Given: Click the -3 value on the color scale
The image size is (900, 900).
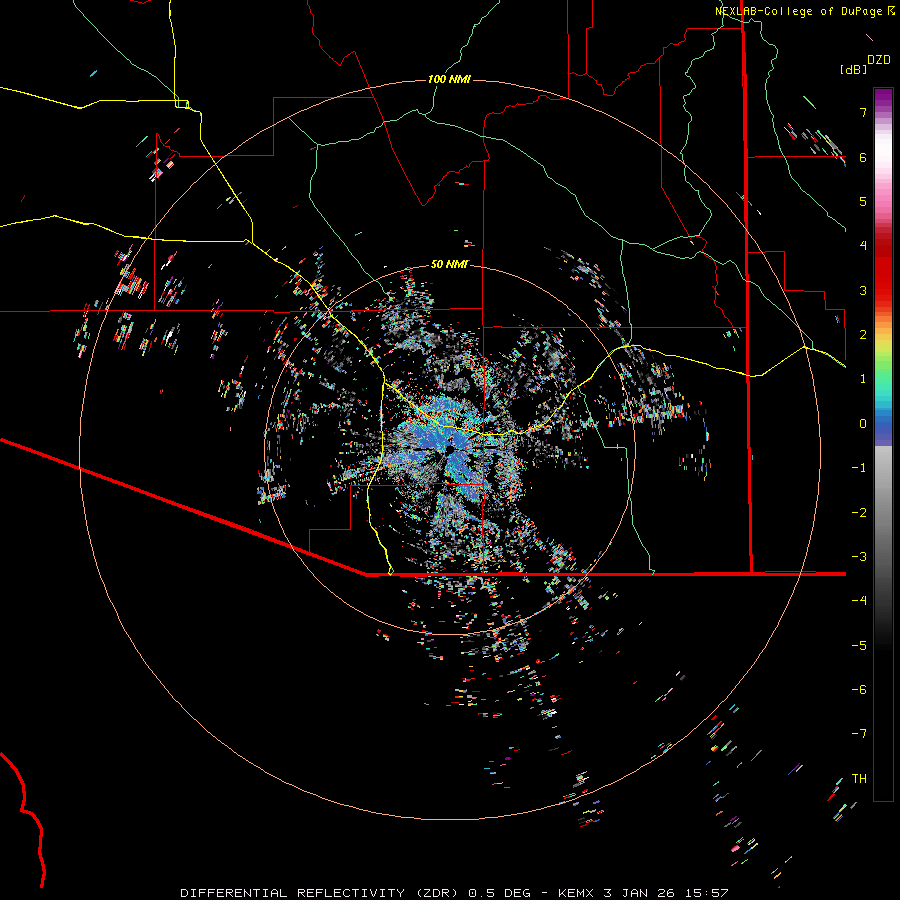Looking at the screenshot, I should (859, 557).
